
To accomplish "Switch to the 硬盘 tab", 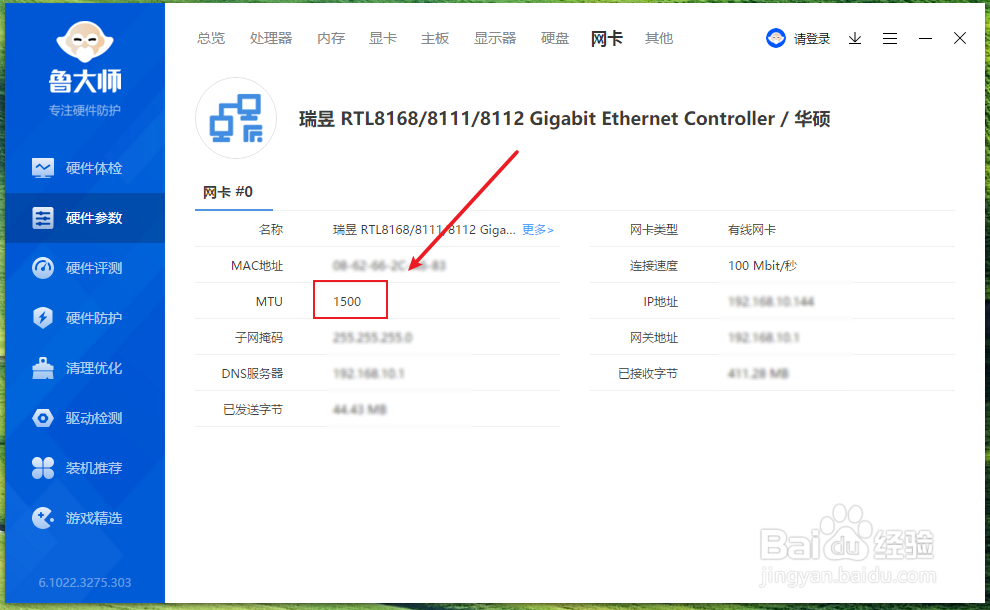I will click(555, 39).
